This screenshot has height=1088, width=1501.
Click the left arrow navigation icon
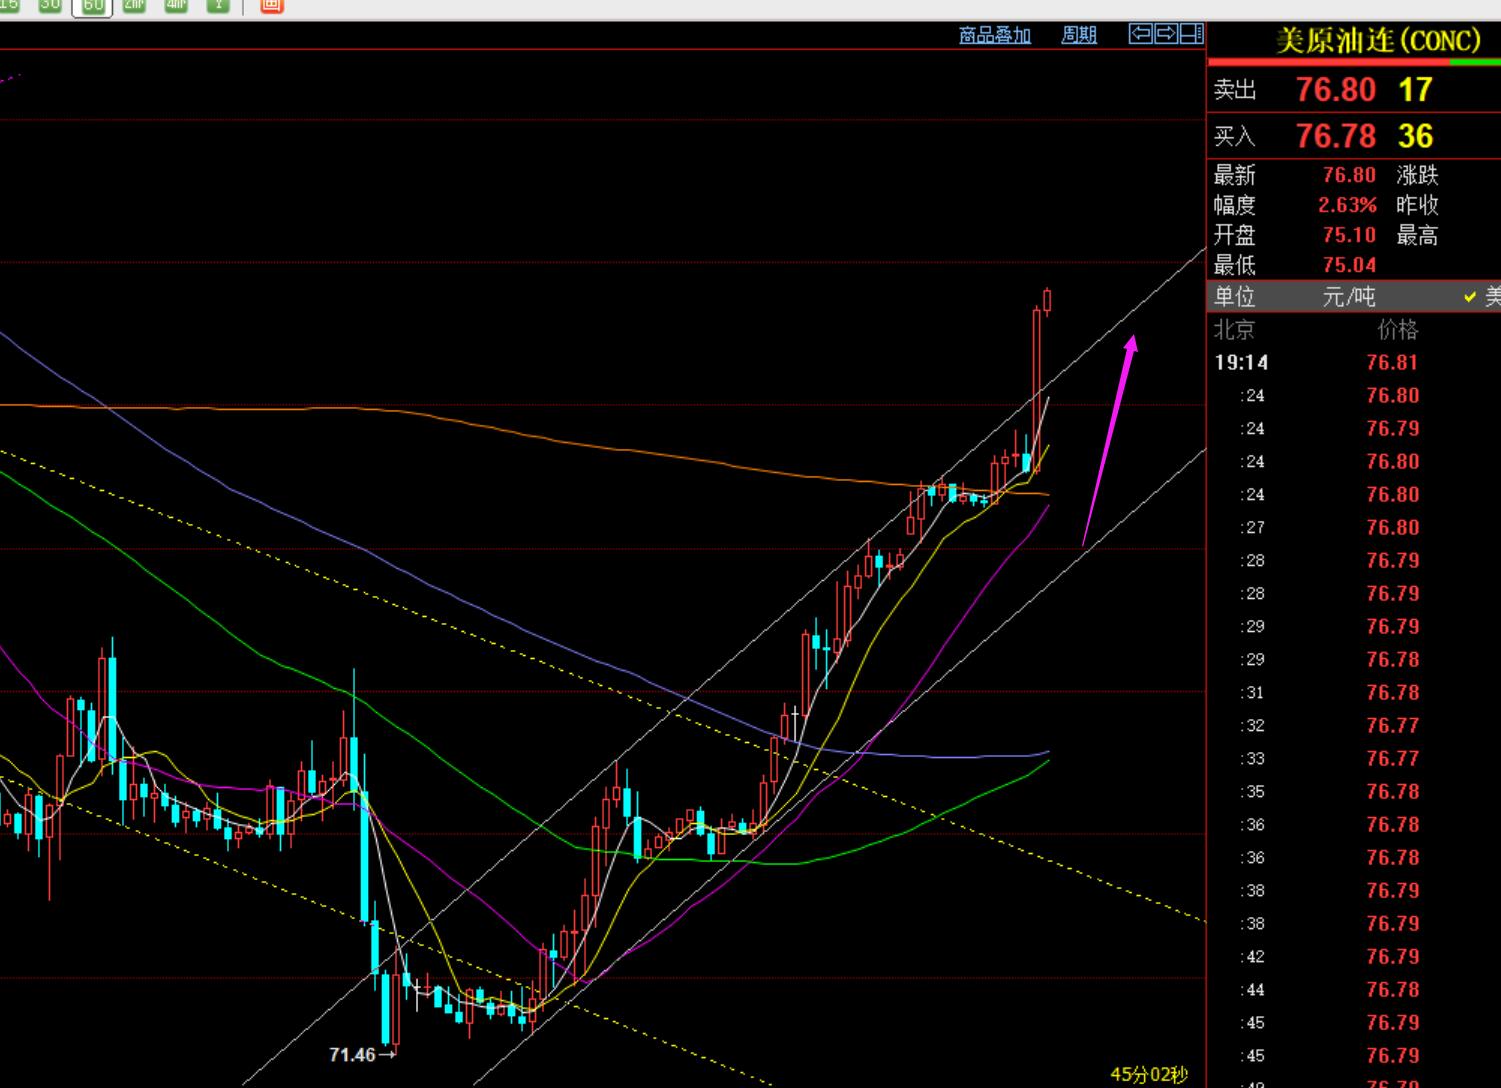[x=1140, y=34]
